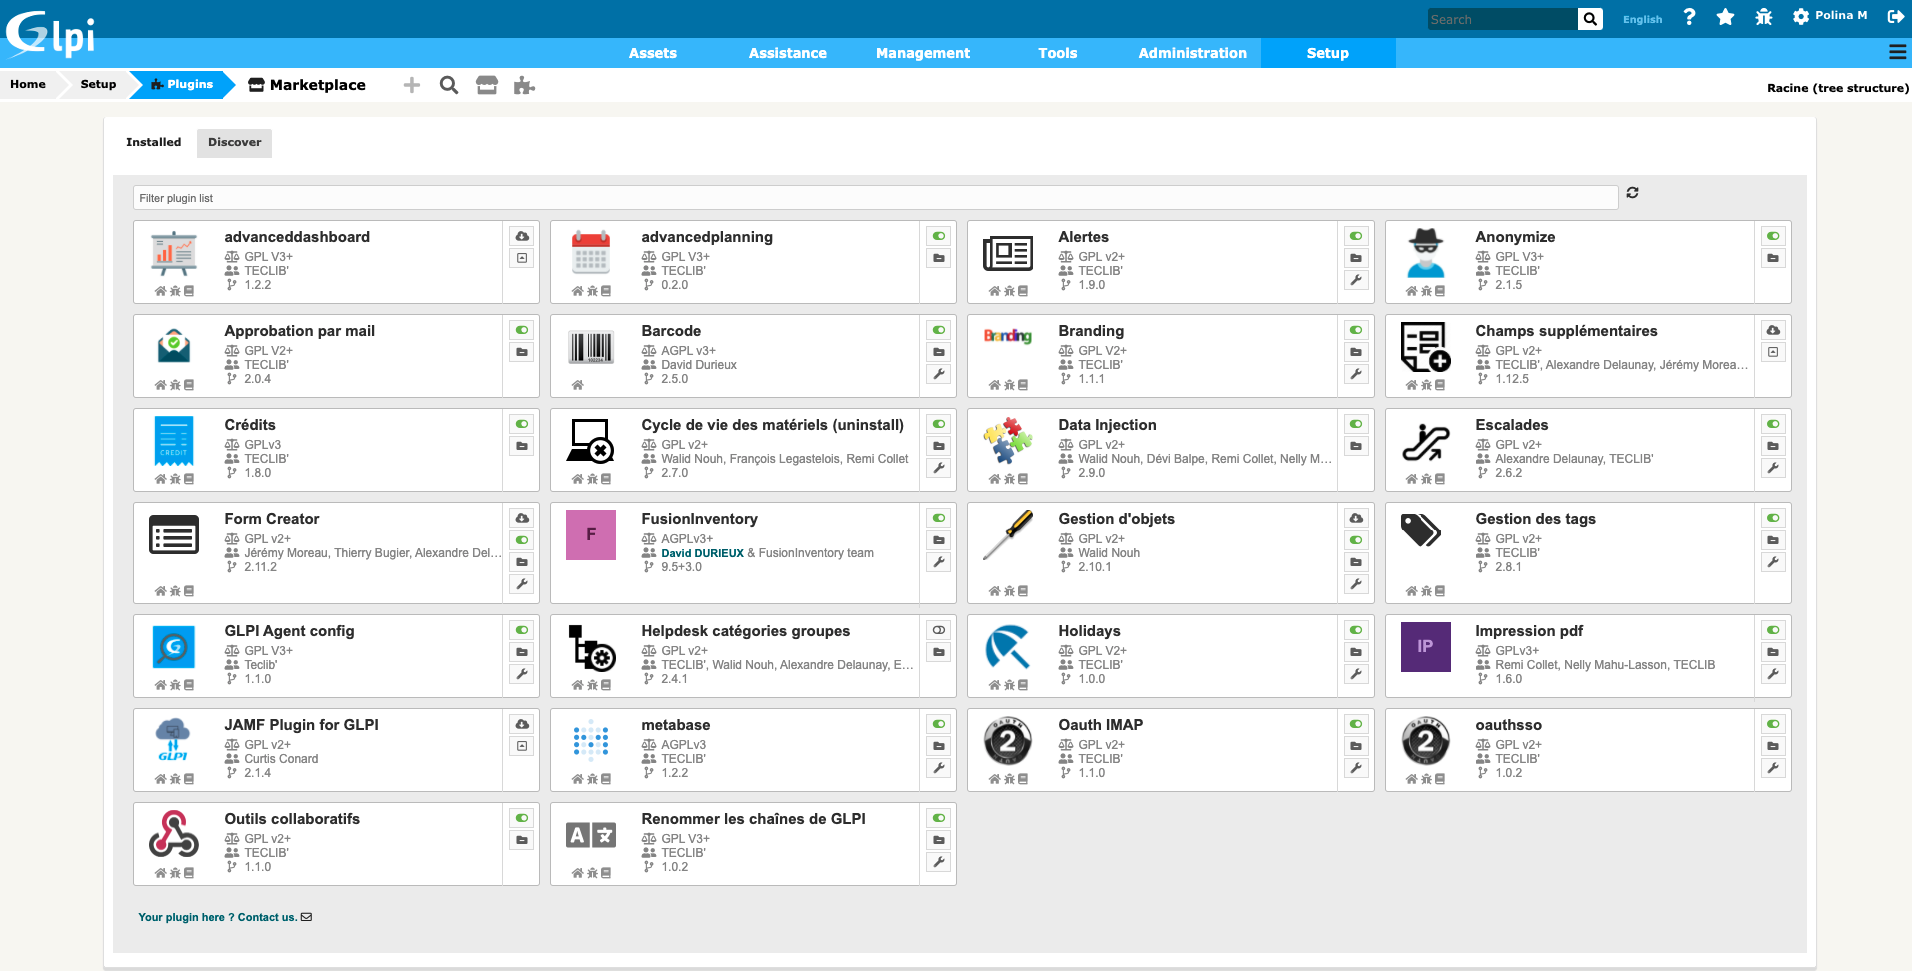Open Barcode plugin configuration wrench

pos(939,374)
